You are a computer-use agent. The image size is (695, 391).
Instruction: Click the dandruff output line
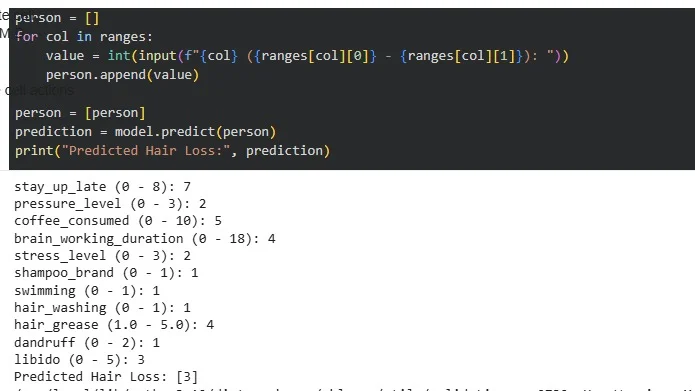87,343
